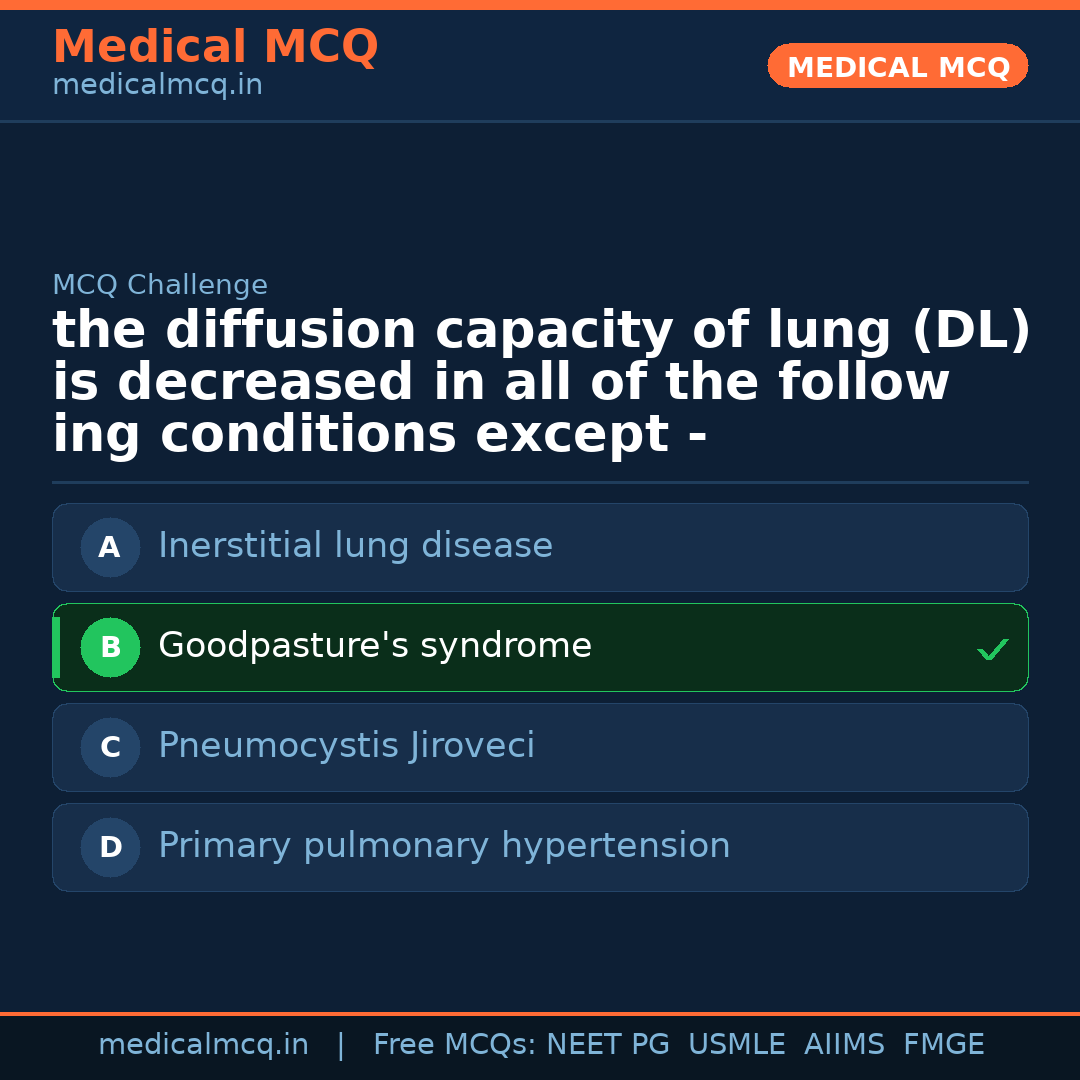Select answer Inerstitial lung disease
This screenshot has height=1080, width=1080.
pos(355,546)
